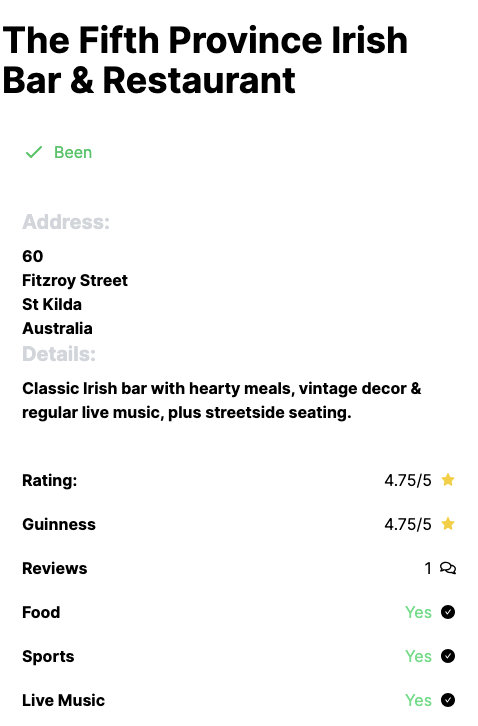The width and height of the screenshot is (478, 726).
Task: Click the St Kilda address line
Action: 52,304
